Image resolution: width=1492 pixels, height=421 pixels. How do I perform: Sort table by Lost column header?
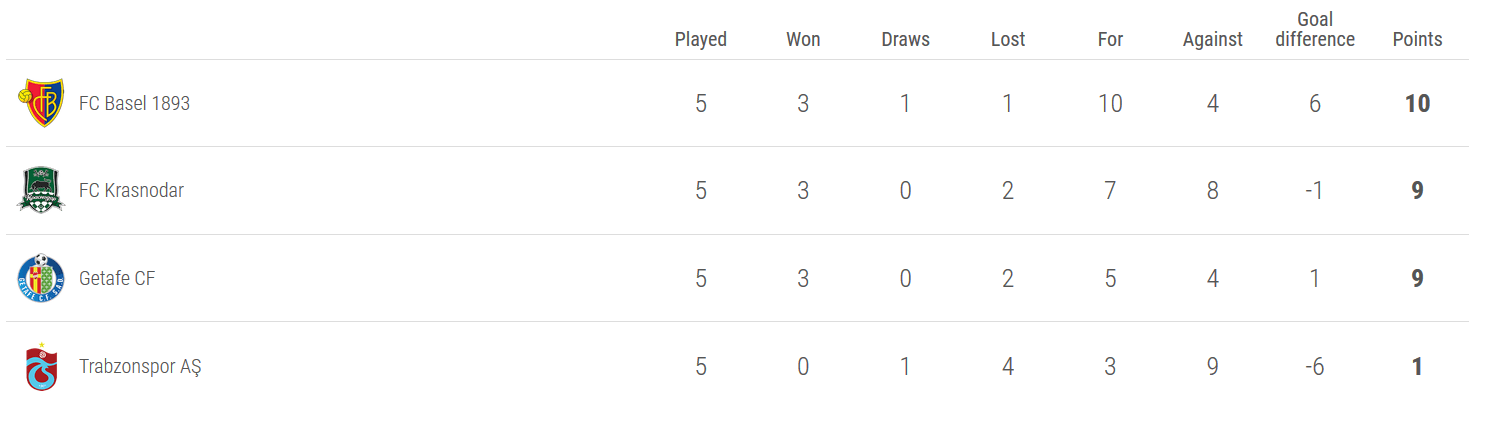point(1008,39)
